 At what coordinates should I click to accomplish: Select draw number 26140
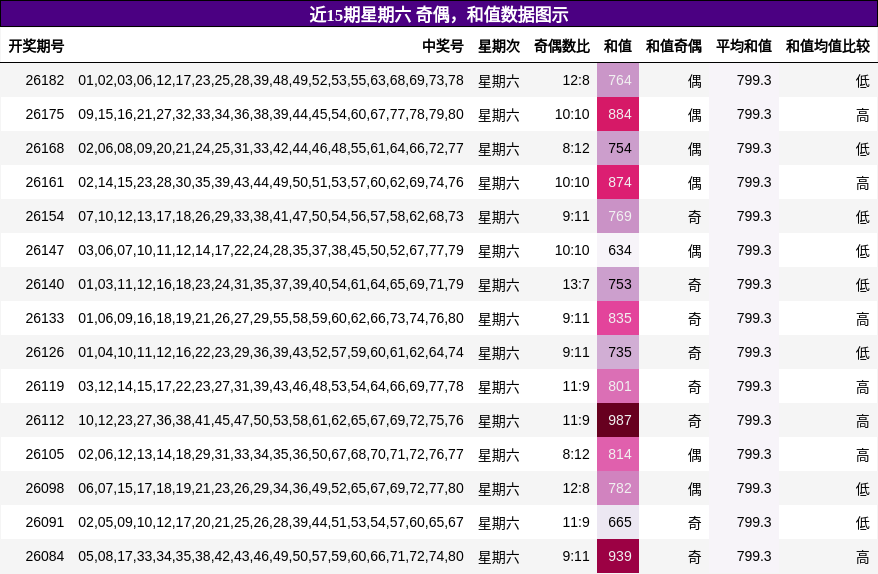tap(45, 284)
